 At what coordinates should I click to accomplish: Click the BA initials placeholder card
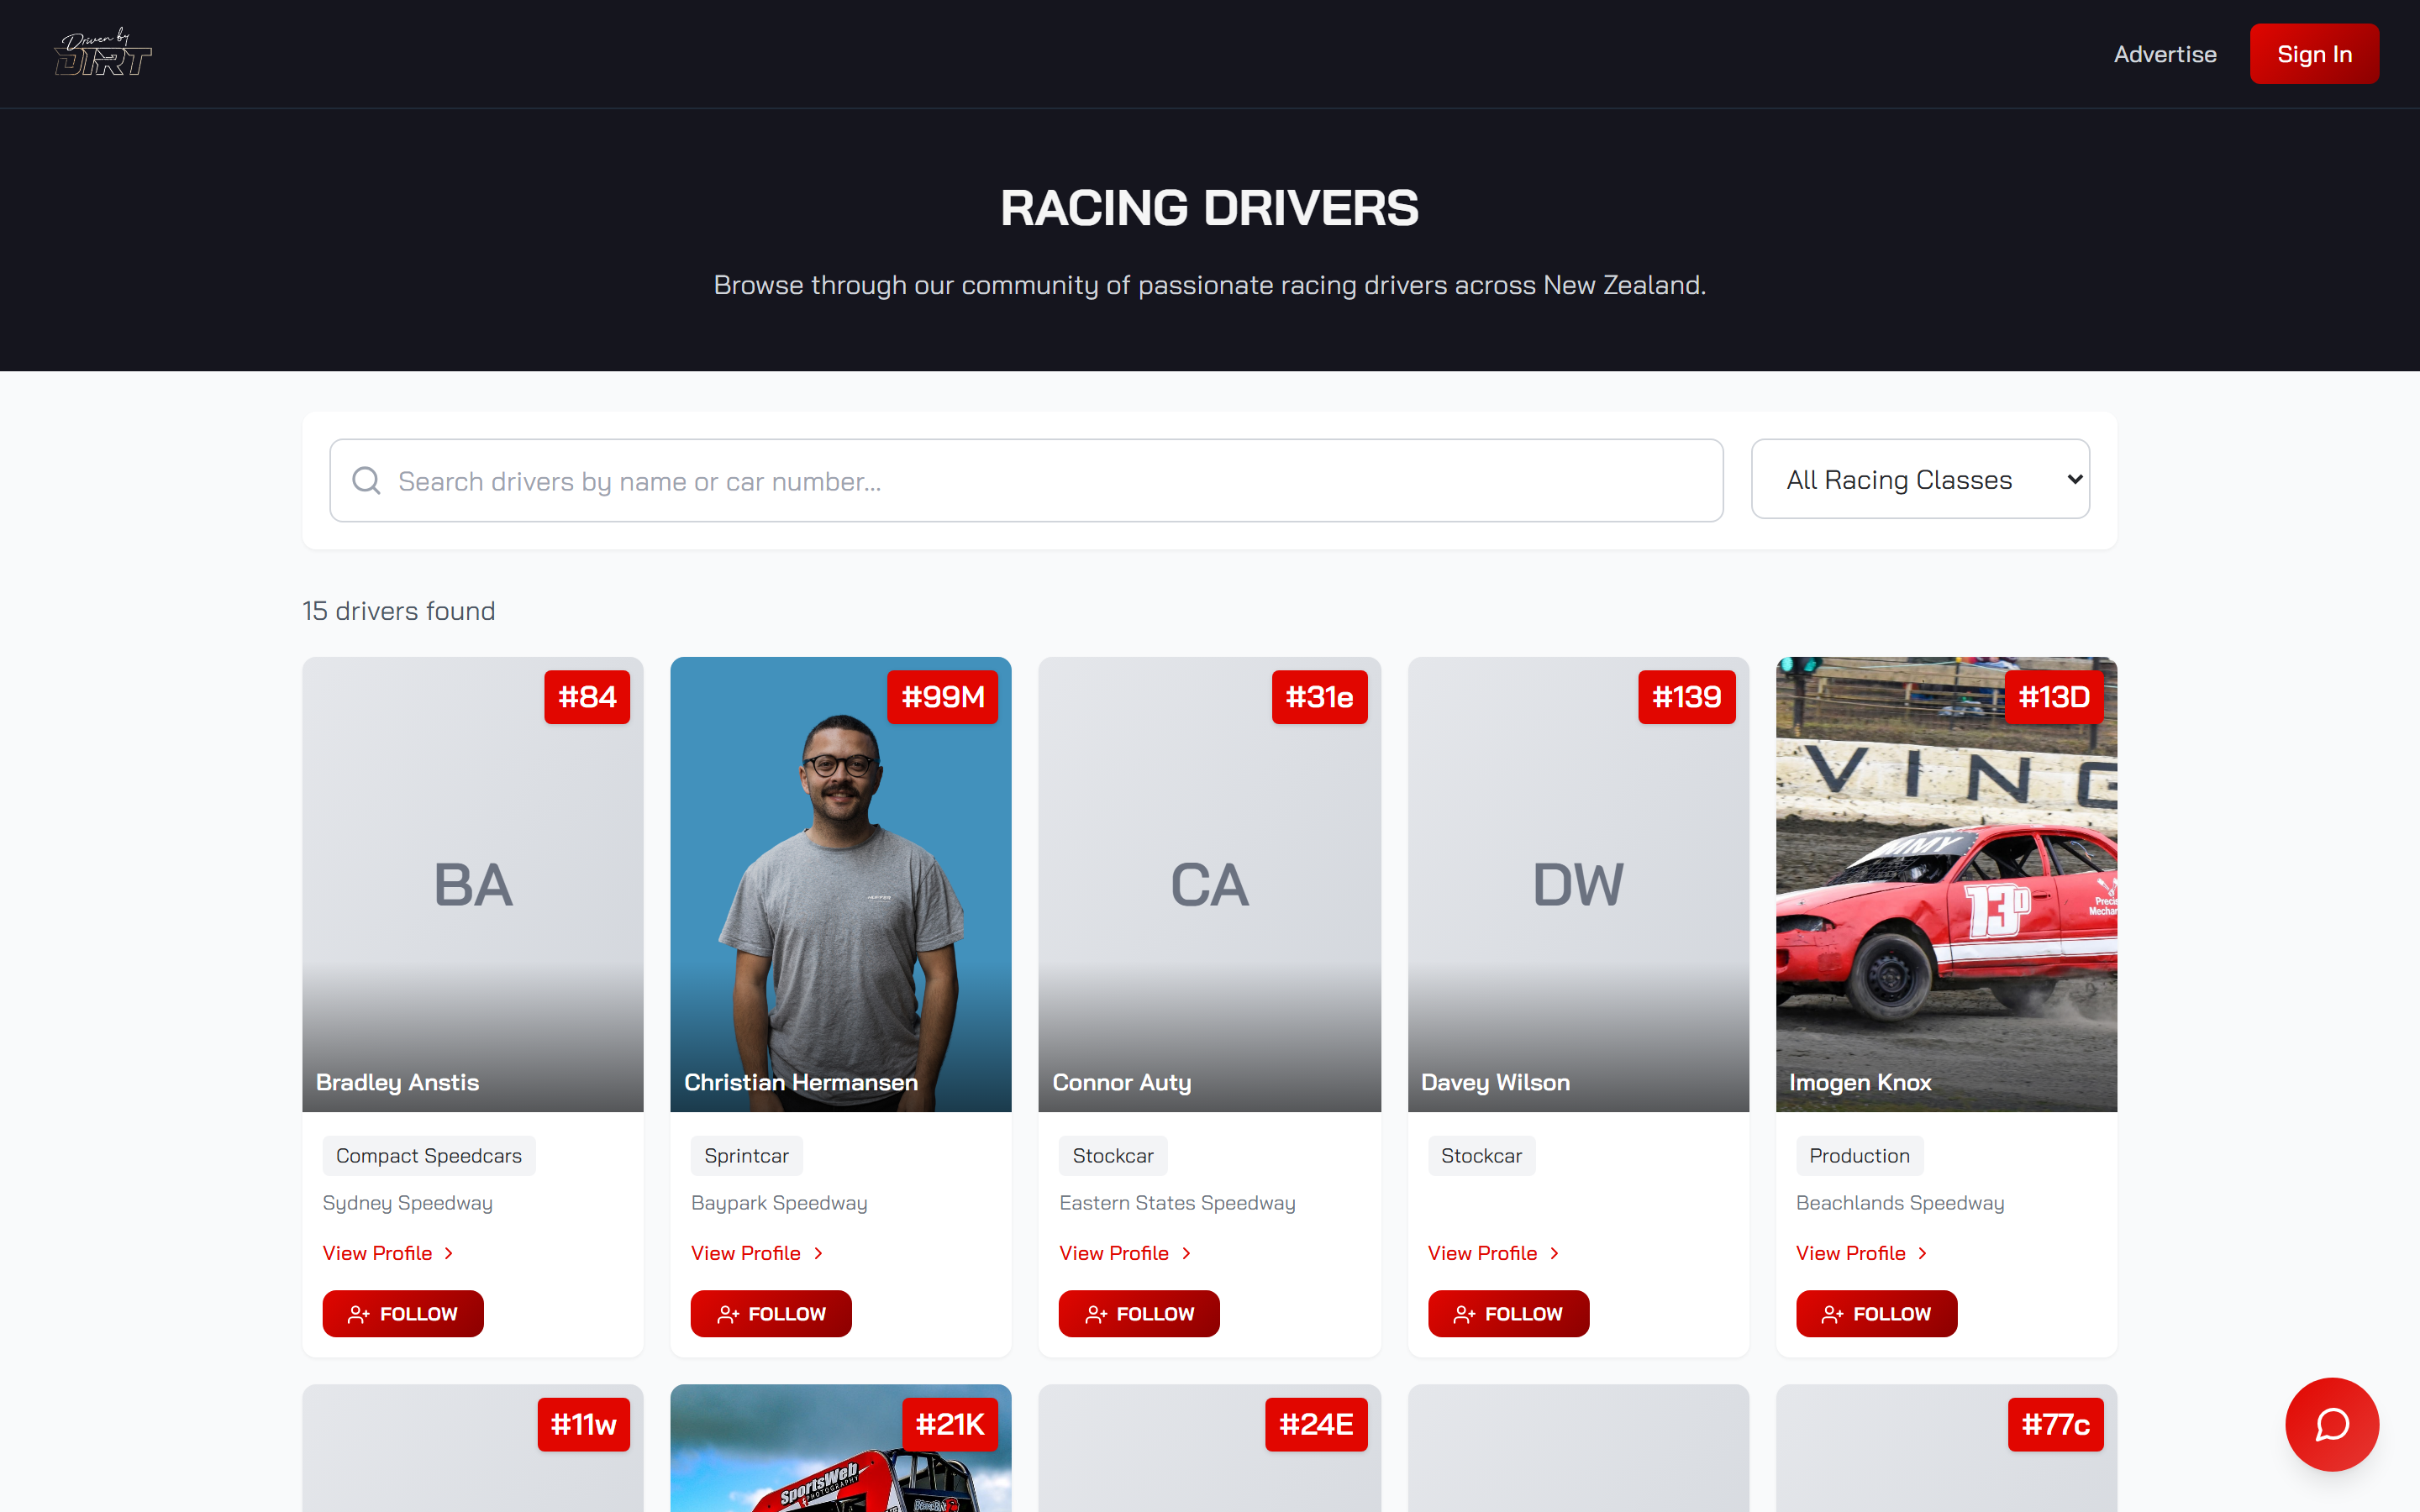pos(473,884)
